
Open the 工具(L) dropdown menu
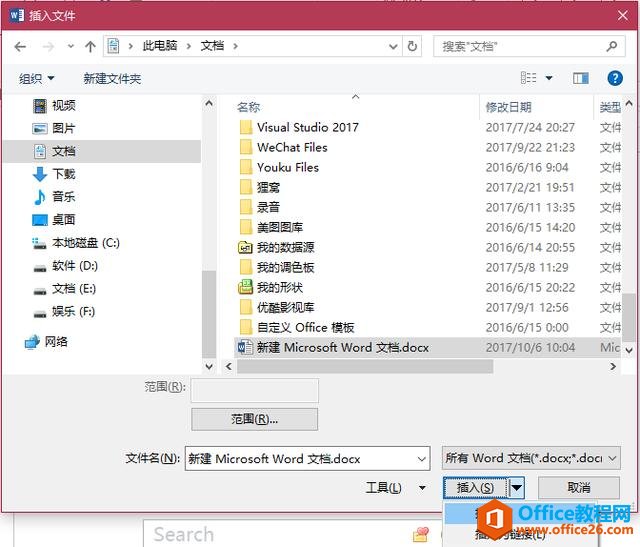point(396,487)
